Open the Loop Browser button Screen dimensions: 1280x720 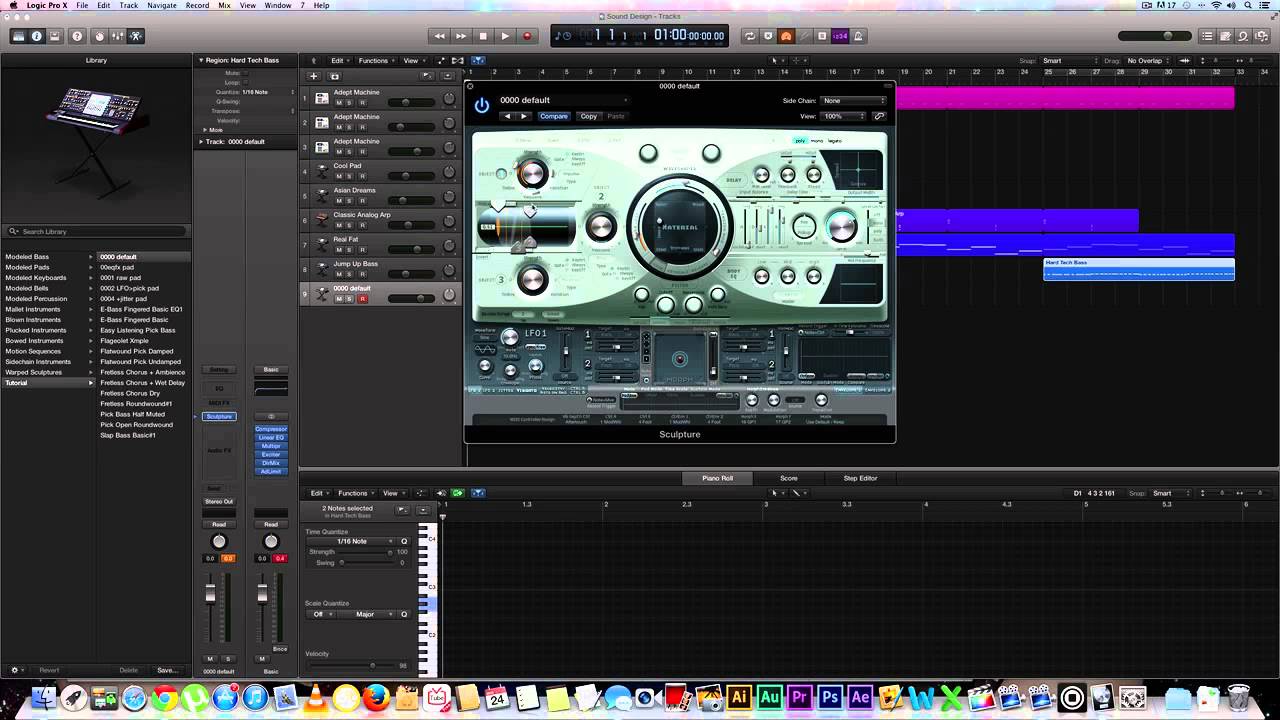[x=1243, y=36]
